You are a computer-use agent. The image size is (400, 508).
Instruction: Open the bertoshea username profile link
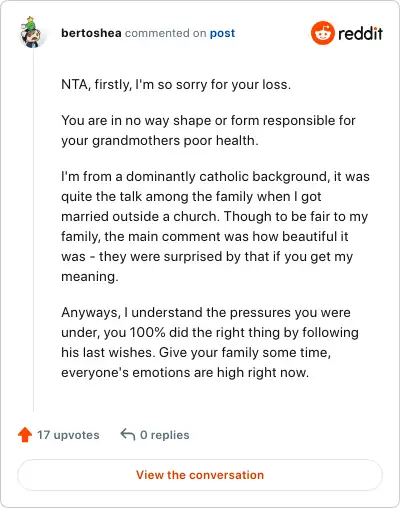click(91, 33)
